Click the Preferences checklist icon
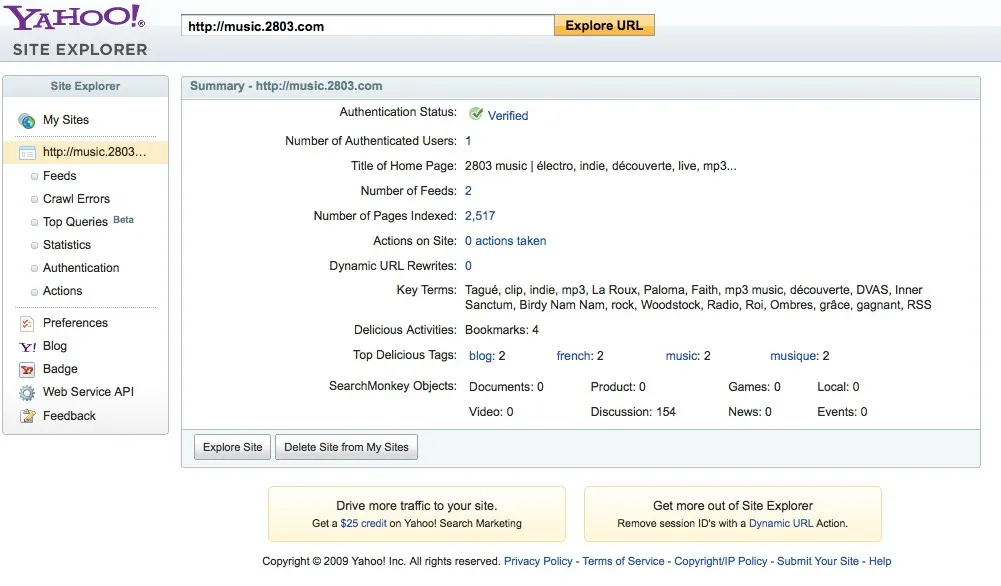Screen dimensions: 1001x586 27,324
